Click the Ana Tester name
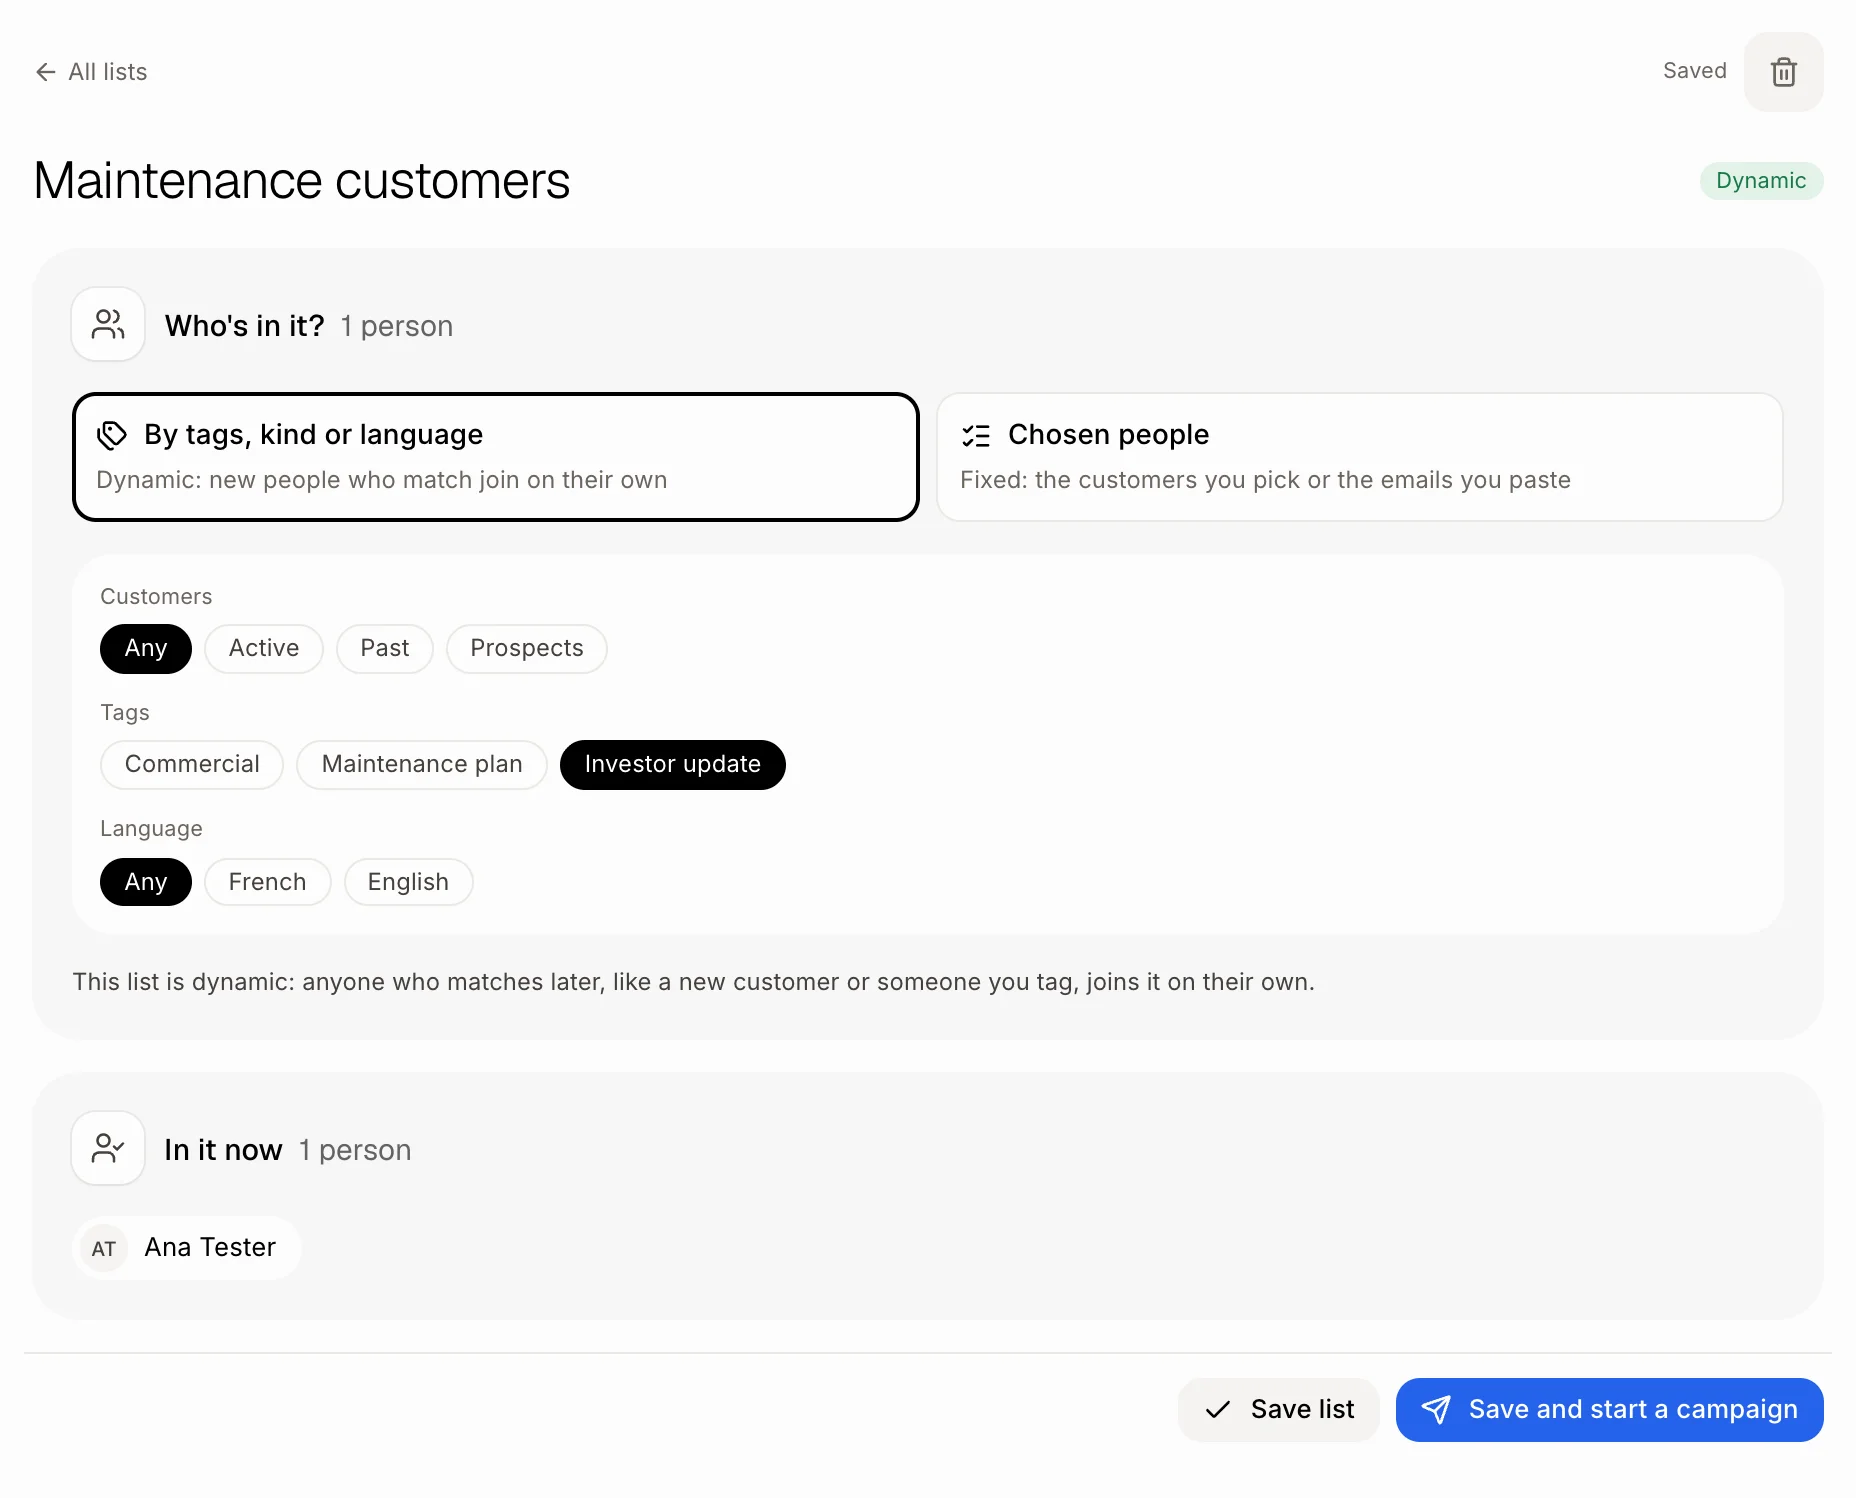Viewport: 1856px width, 1498px height. [x=210, y=1248]
